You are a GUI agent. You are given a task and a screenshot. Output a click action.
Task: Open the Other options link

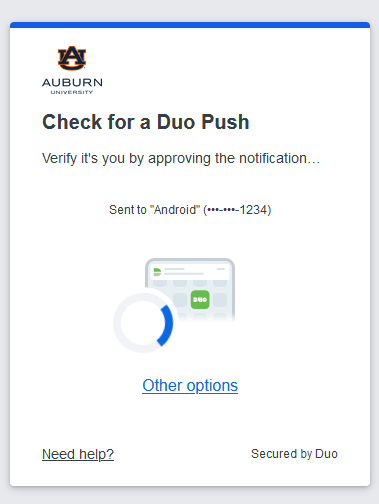pyautogui.click(x=190, y=386)
